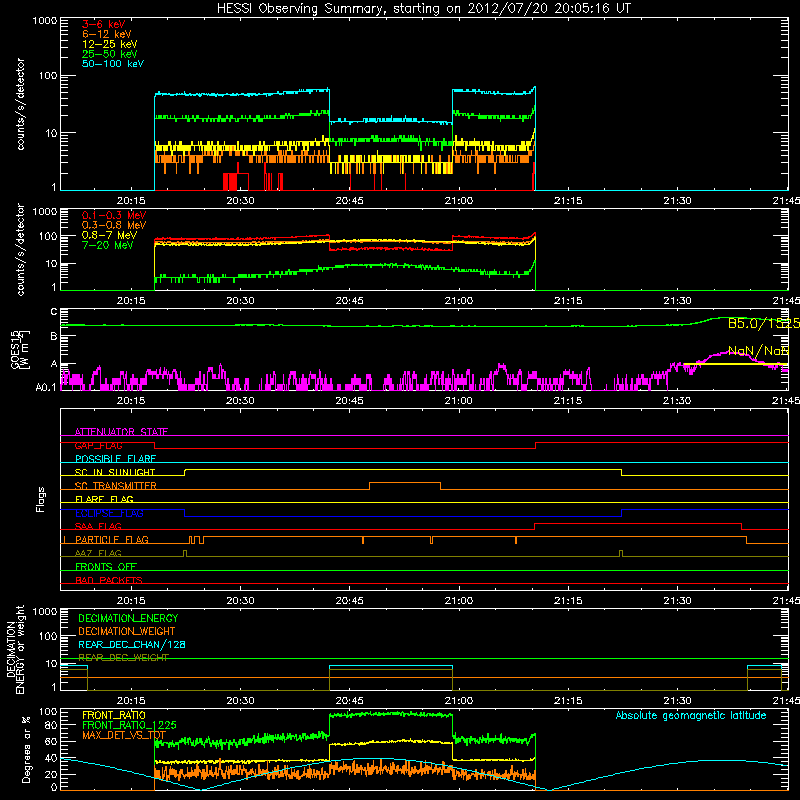Select the POSSIBLE_FLARE flag label
The height and width of the screenshot is (800, 800).
click(x=115, y=459)
